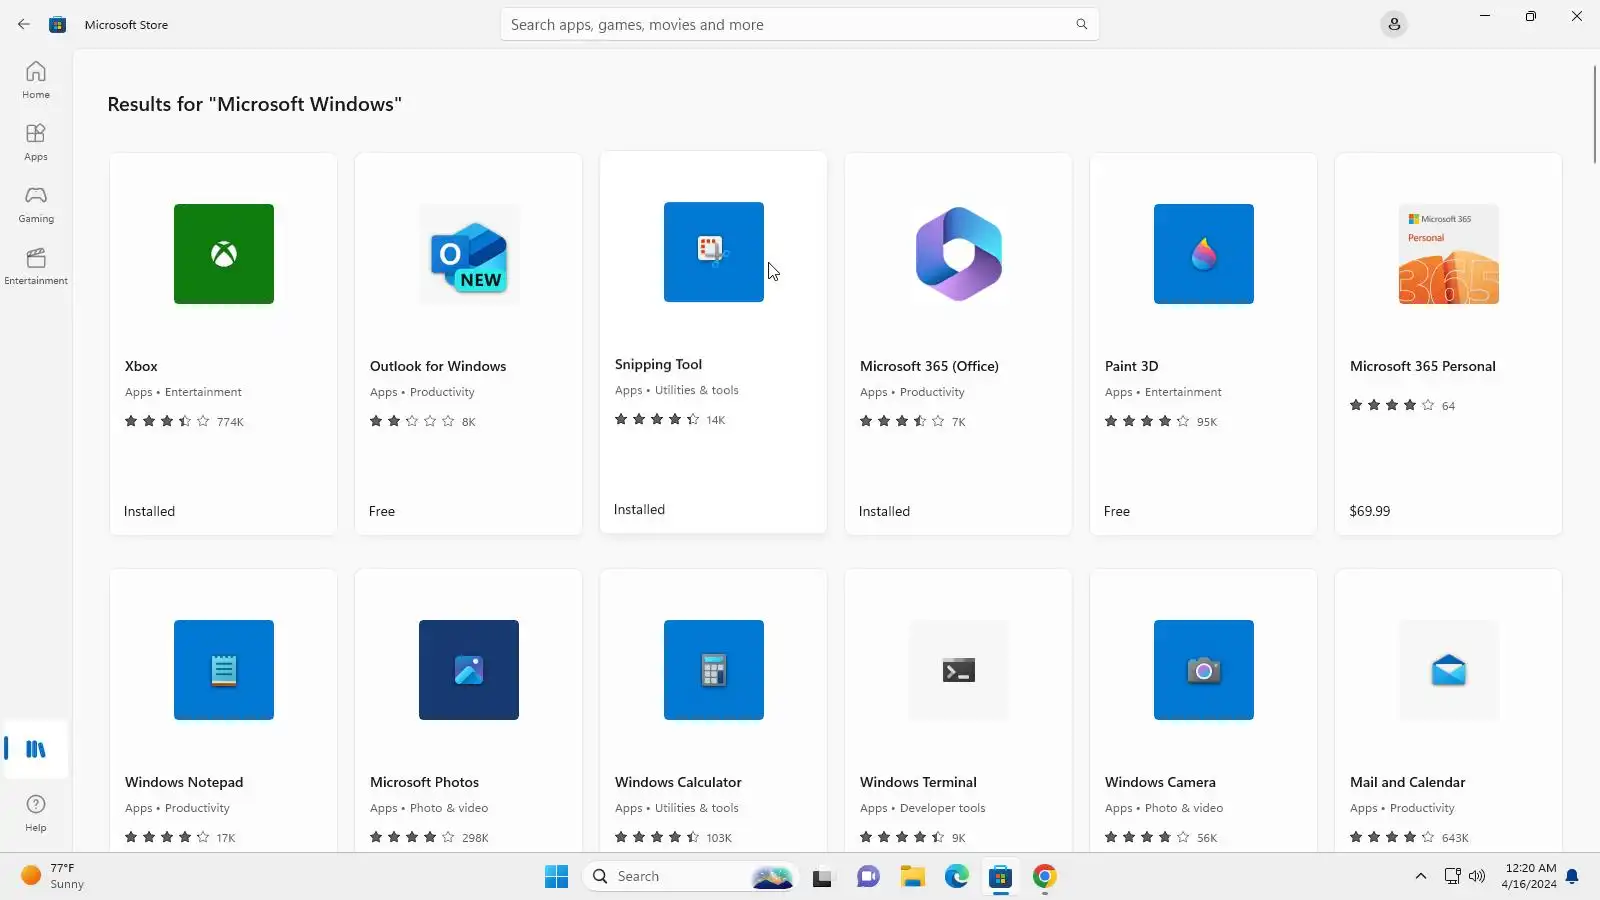
Task: Open the Snipping Tool title link
Action: click(658, 364)
